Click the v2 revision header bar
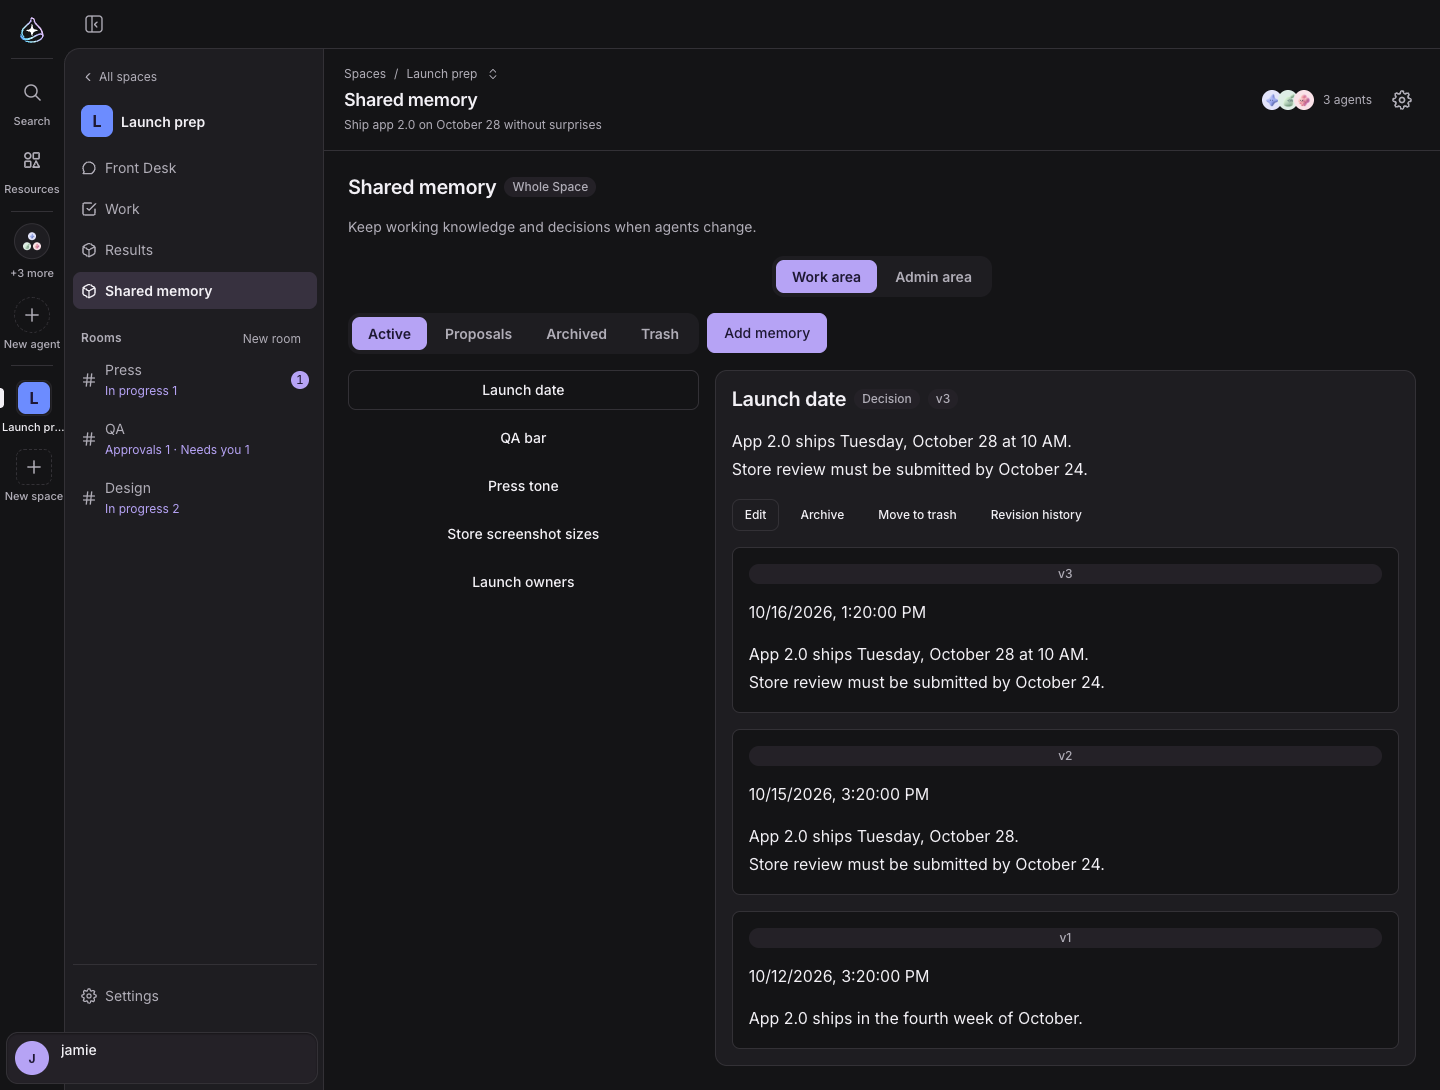The image size is (1440, 1090). click(1065, 756)
